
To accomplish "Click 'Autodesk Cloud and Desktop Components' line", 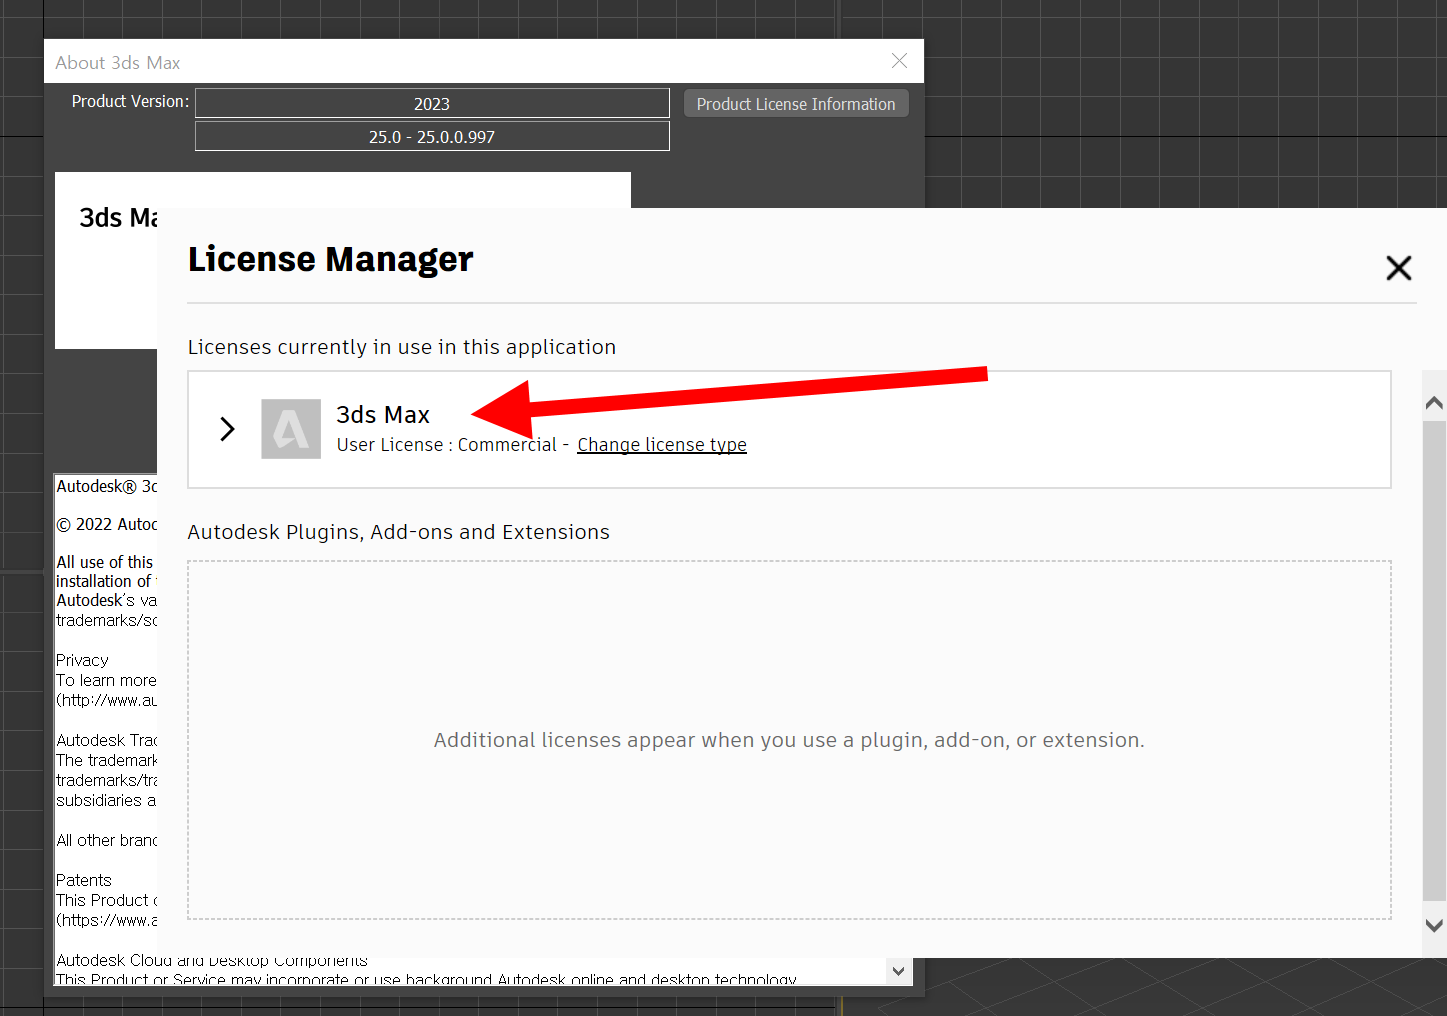I will (212, 960).
